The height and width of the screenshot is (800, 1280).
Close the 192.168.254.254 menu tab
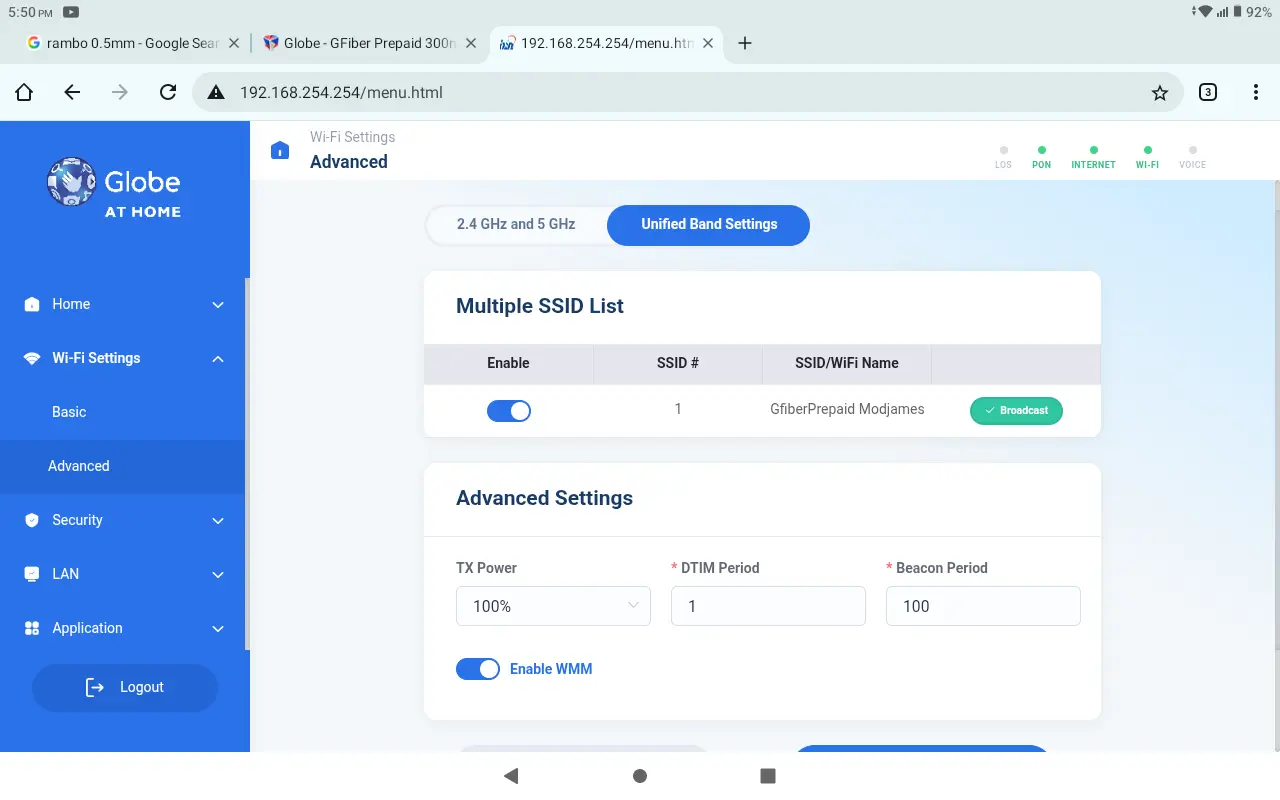point(708,43)
